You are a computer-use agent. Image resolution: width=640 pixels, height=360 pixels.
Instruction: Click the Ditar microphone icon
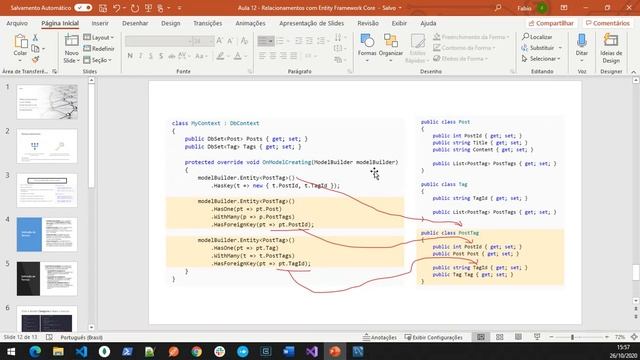[582, 40]
